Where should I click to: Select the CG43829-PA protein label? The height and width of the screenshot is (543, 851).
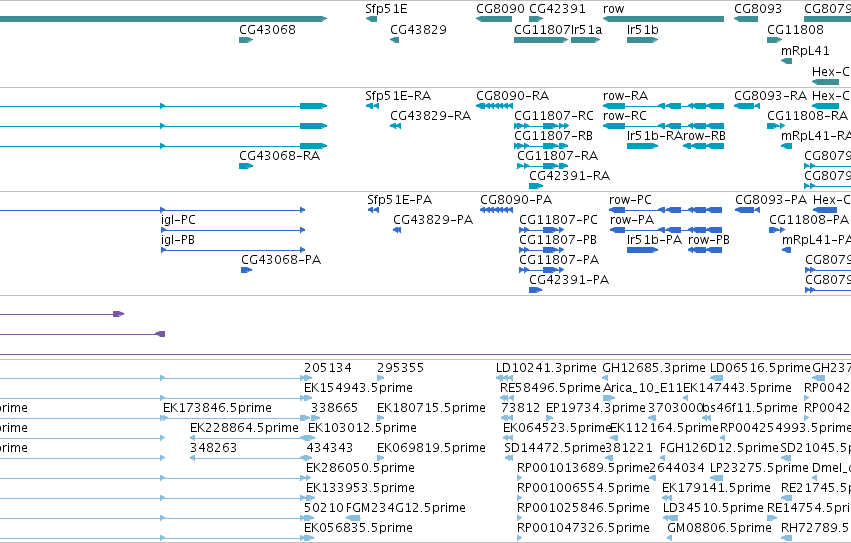tap(433, 220)
